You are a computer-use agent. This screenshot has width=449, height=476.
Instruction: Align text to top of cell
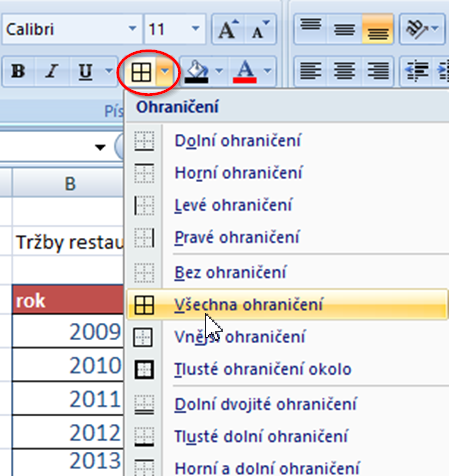pyautogui.click(x=311, y=29)
